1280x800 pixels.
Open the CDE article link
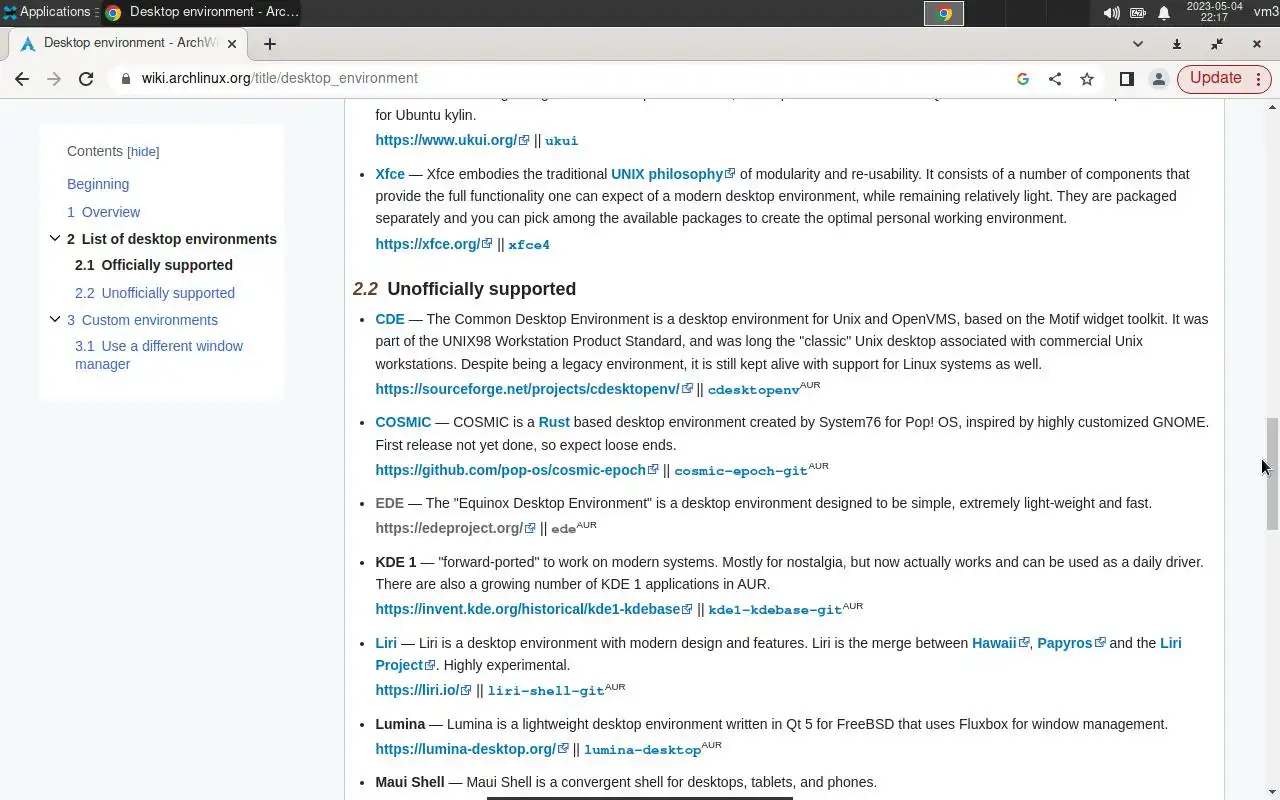pyautogui.click(x=390, y=319)
